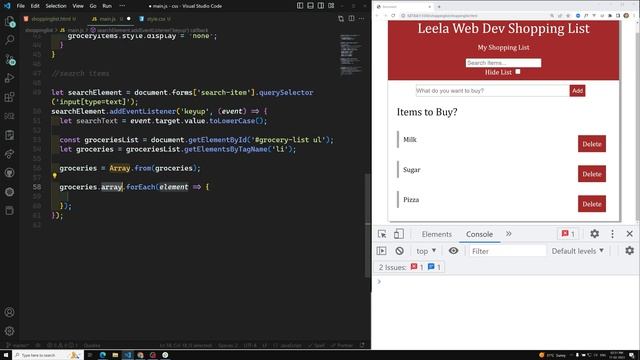Open the Extensions view
This screenshot has width=640, height=360.
pyautogui.click(x=9, y=97)
